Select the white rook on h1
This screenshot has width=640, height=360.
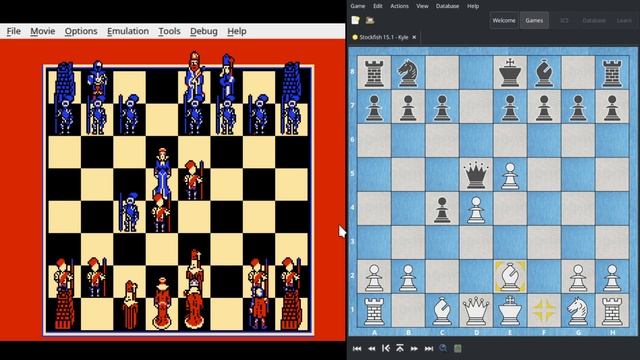pos(612,311)
